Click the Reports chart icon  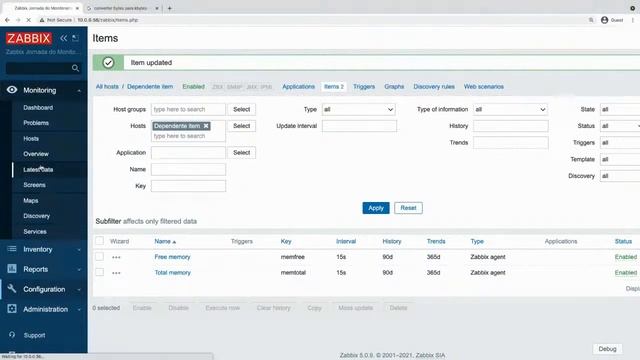[x=12, y=269]
